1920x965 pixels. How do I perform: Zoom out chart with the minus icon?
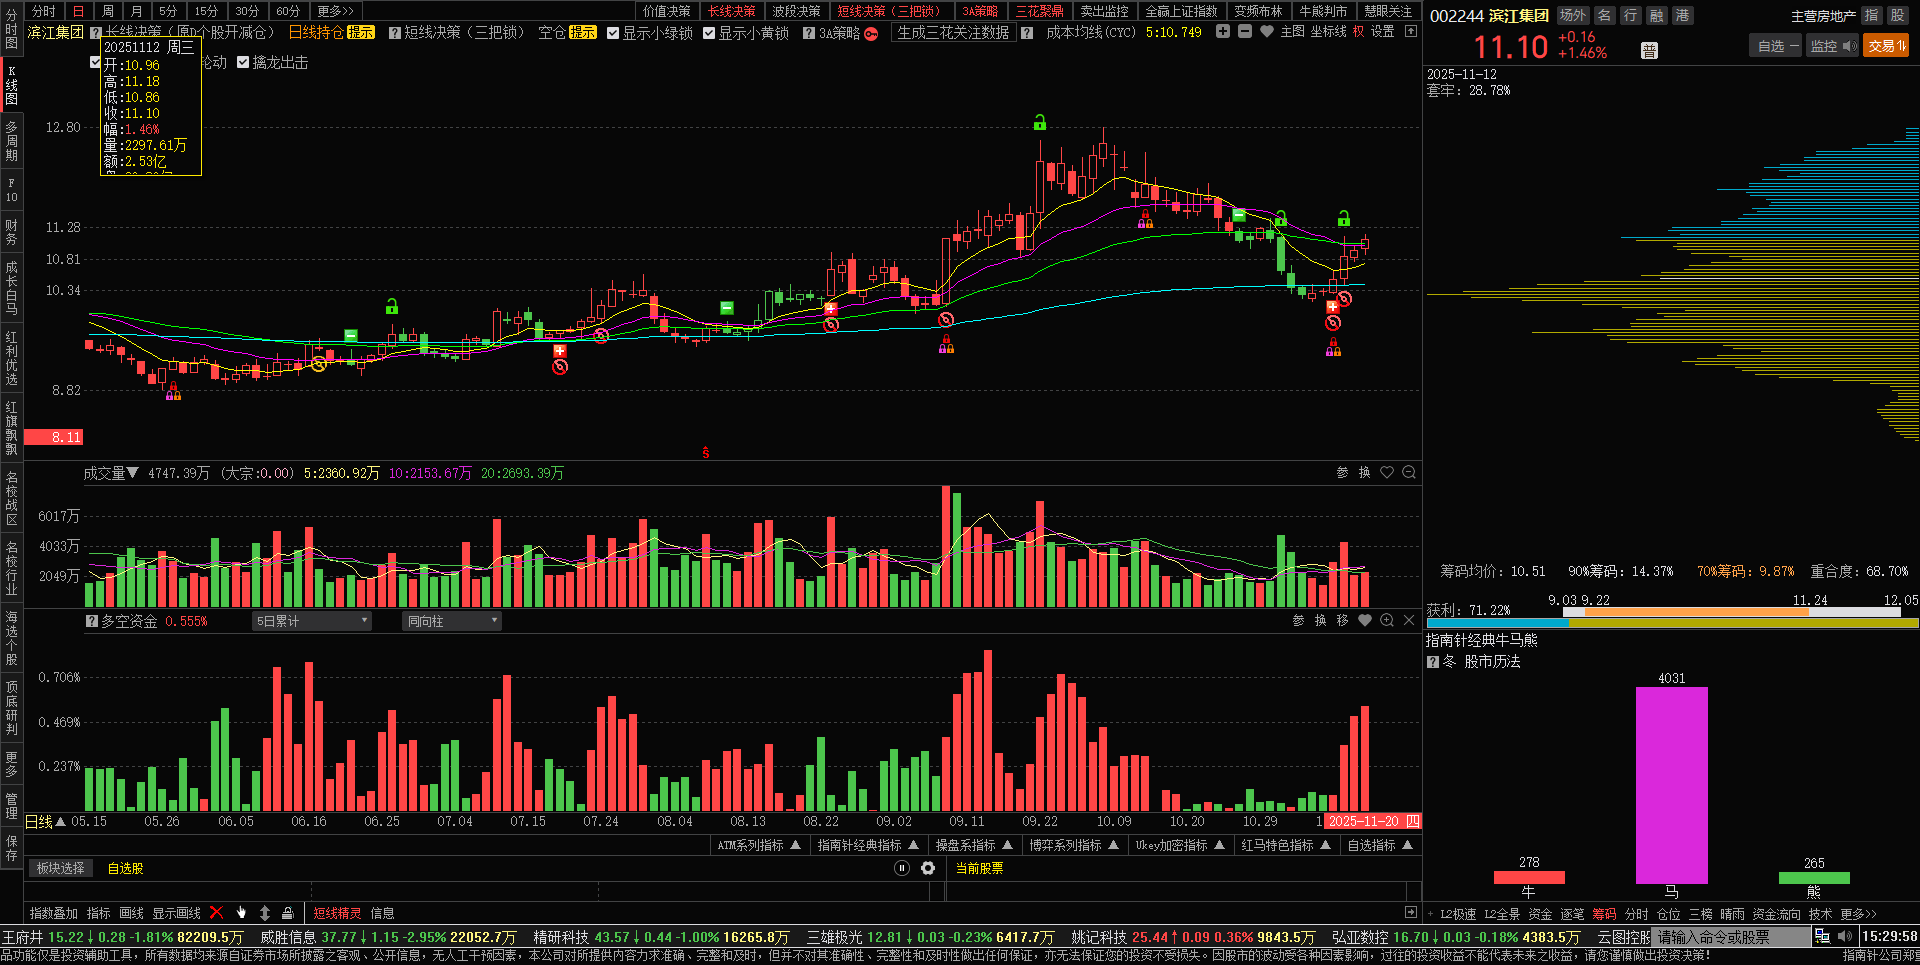(1245, 32)
